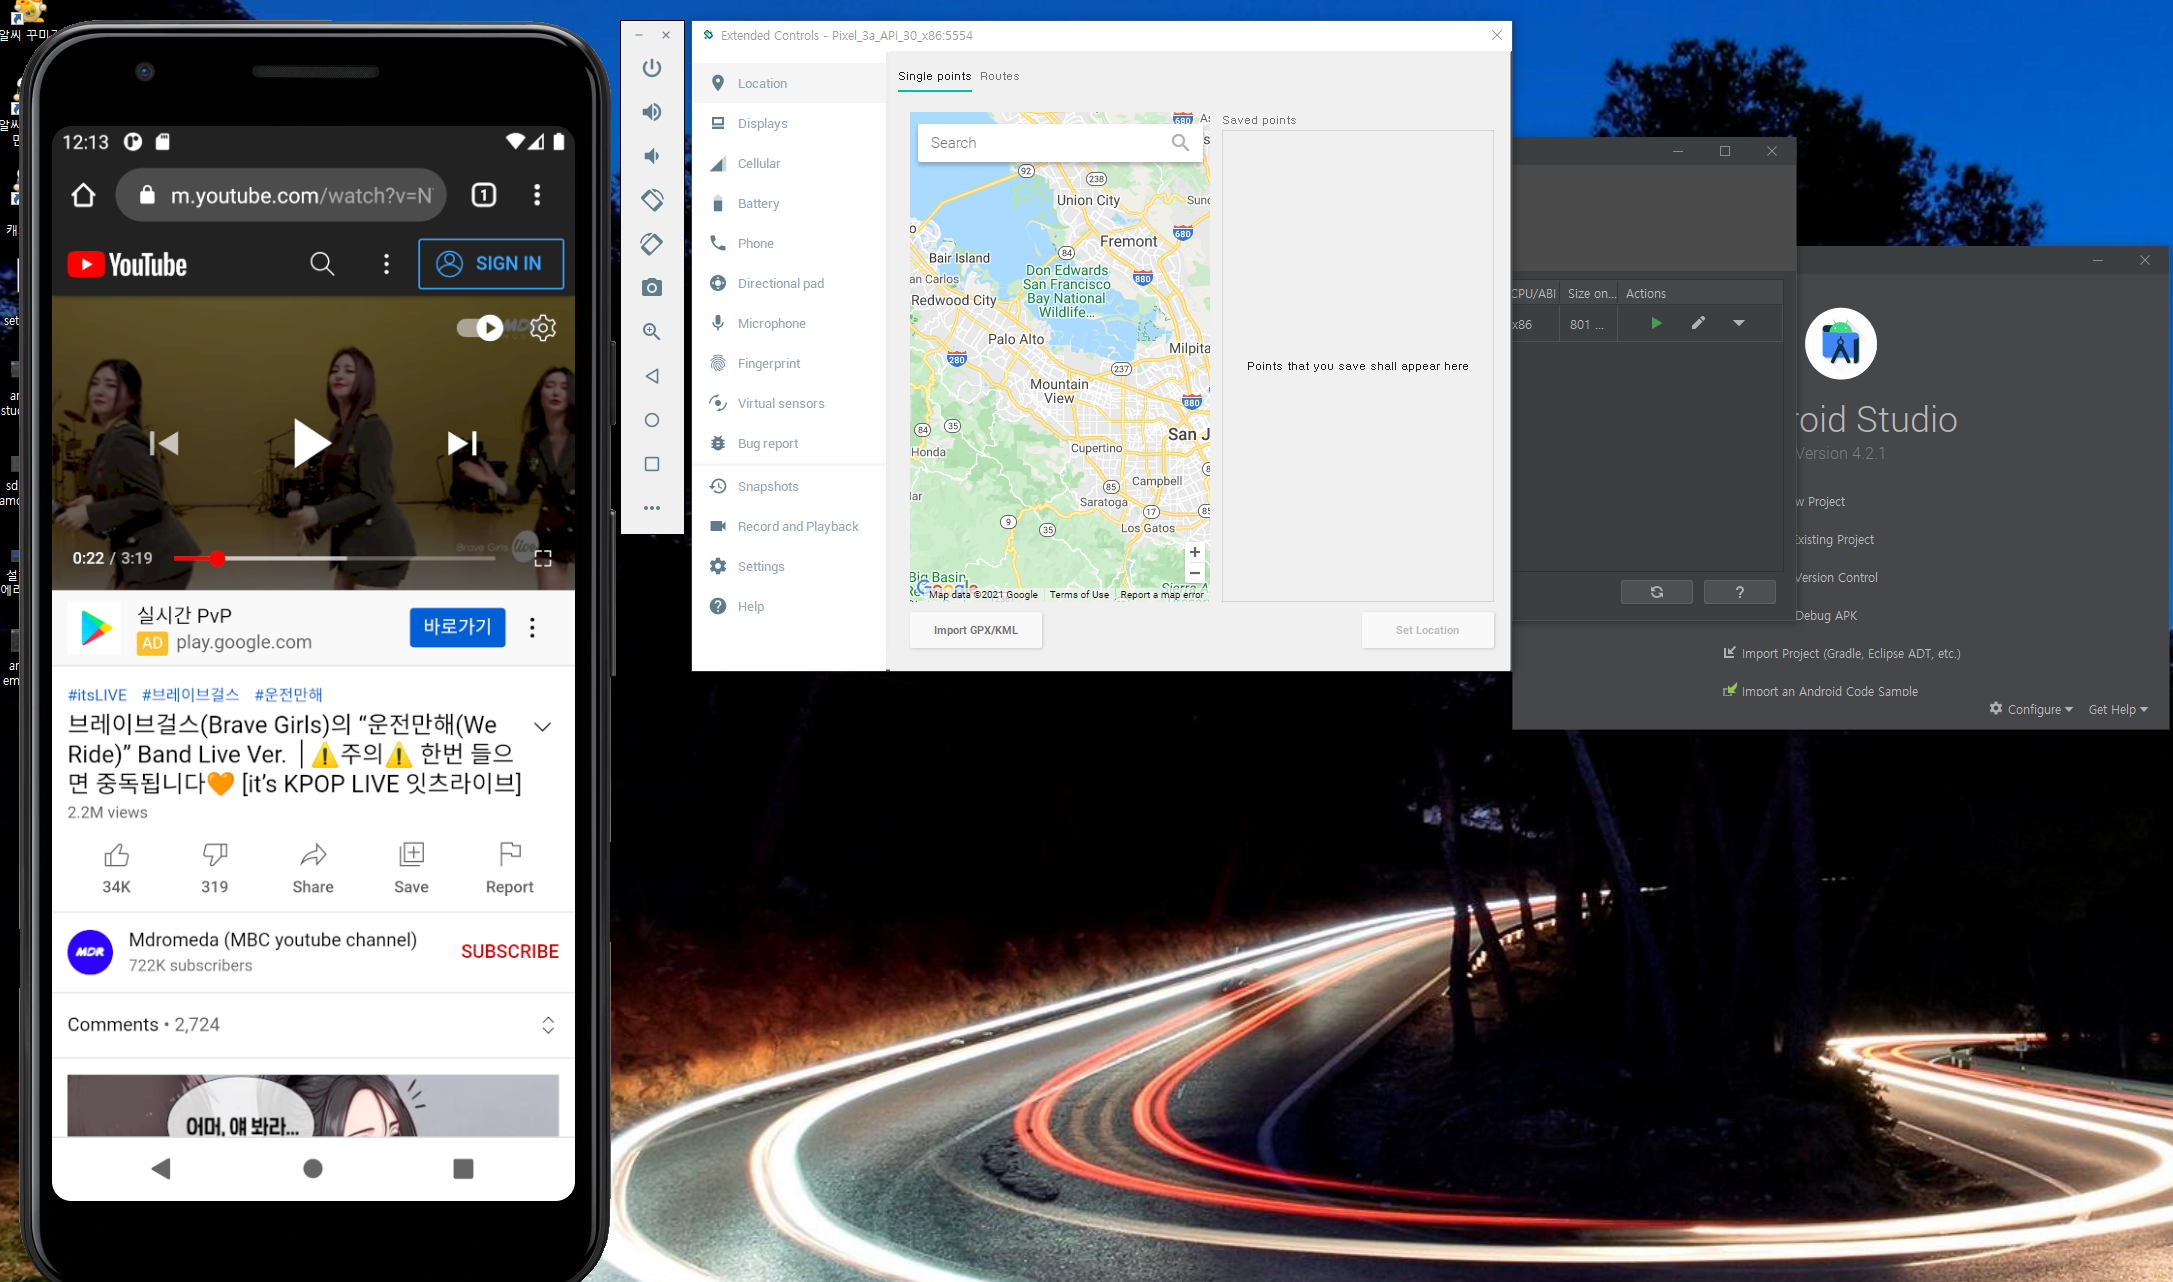Click the Import GPX/KML button
This screenshot has height=1282, width=2173.
tap(975, 630)
